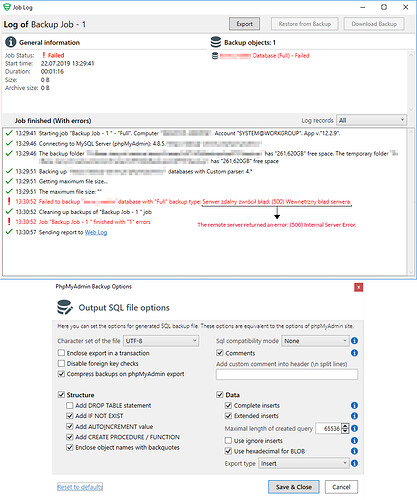
Task: Toggle Complete inserts checkbox
Action: tap(228, 405)
